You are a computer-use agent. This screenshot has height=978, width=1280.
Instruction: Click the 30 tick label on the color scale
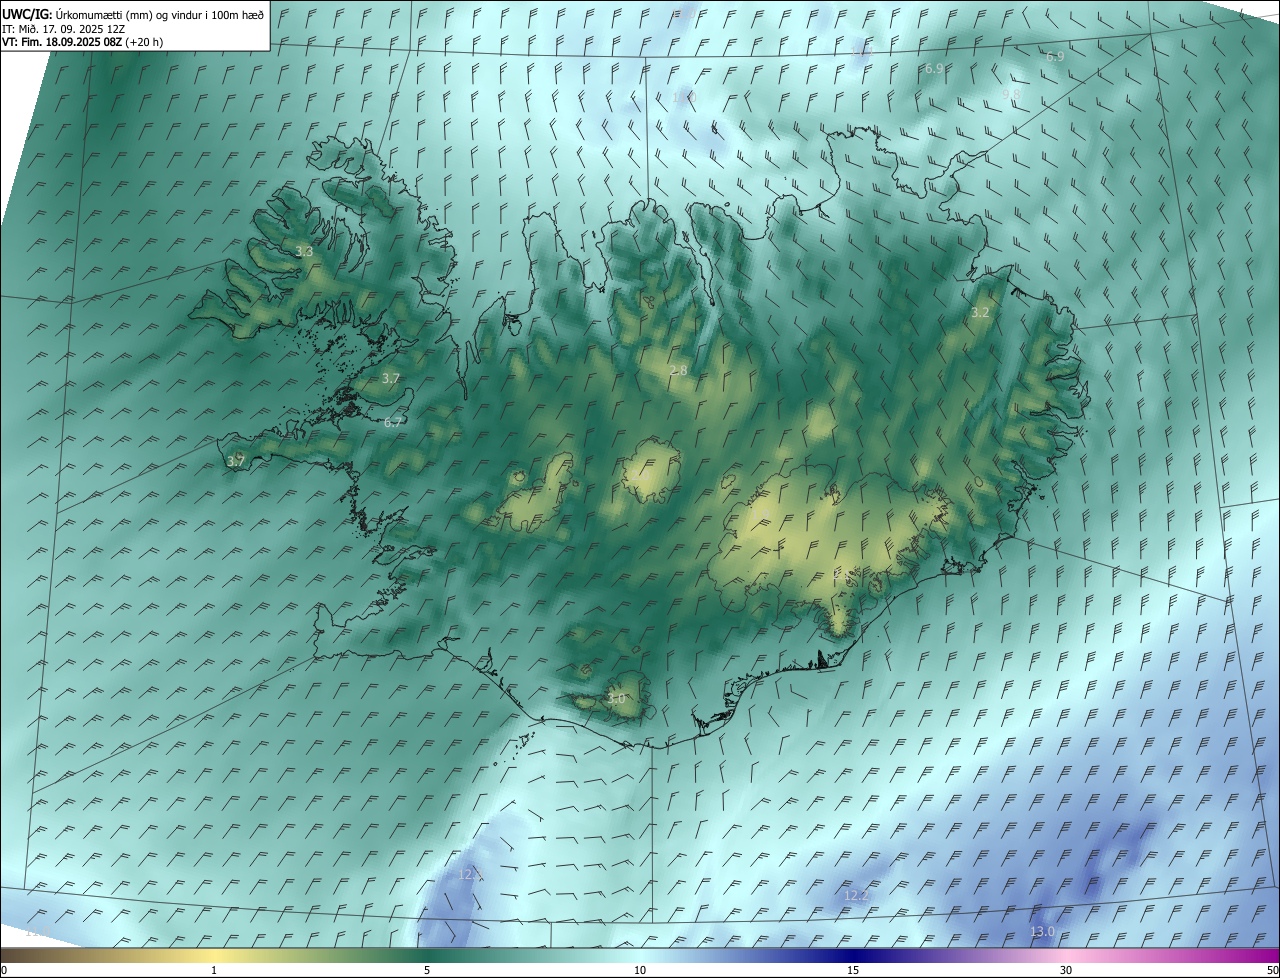[x=1066, y=970]
